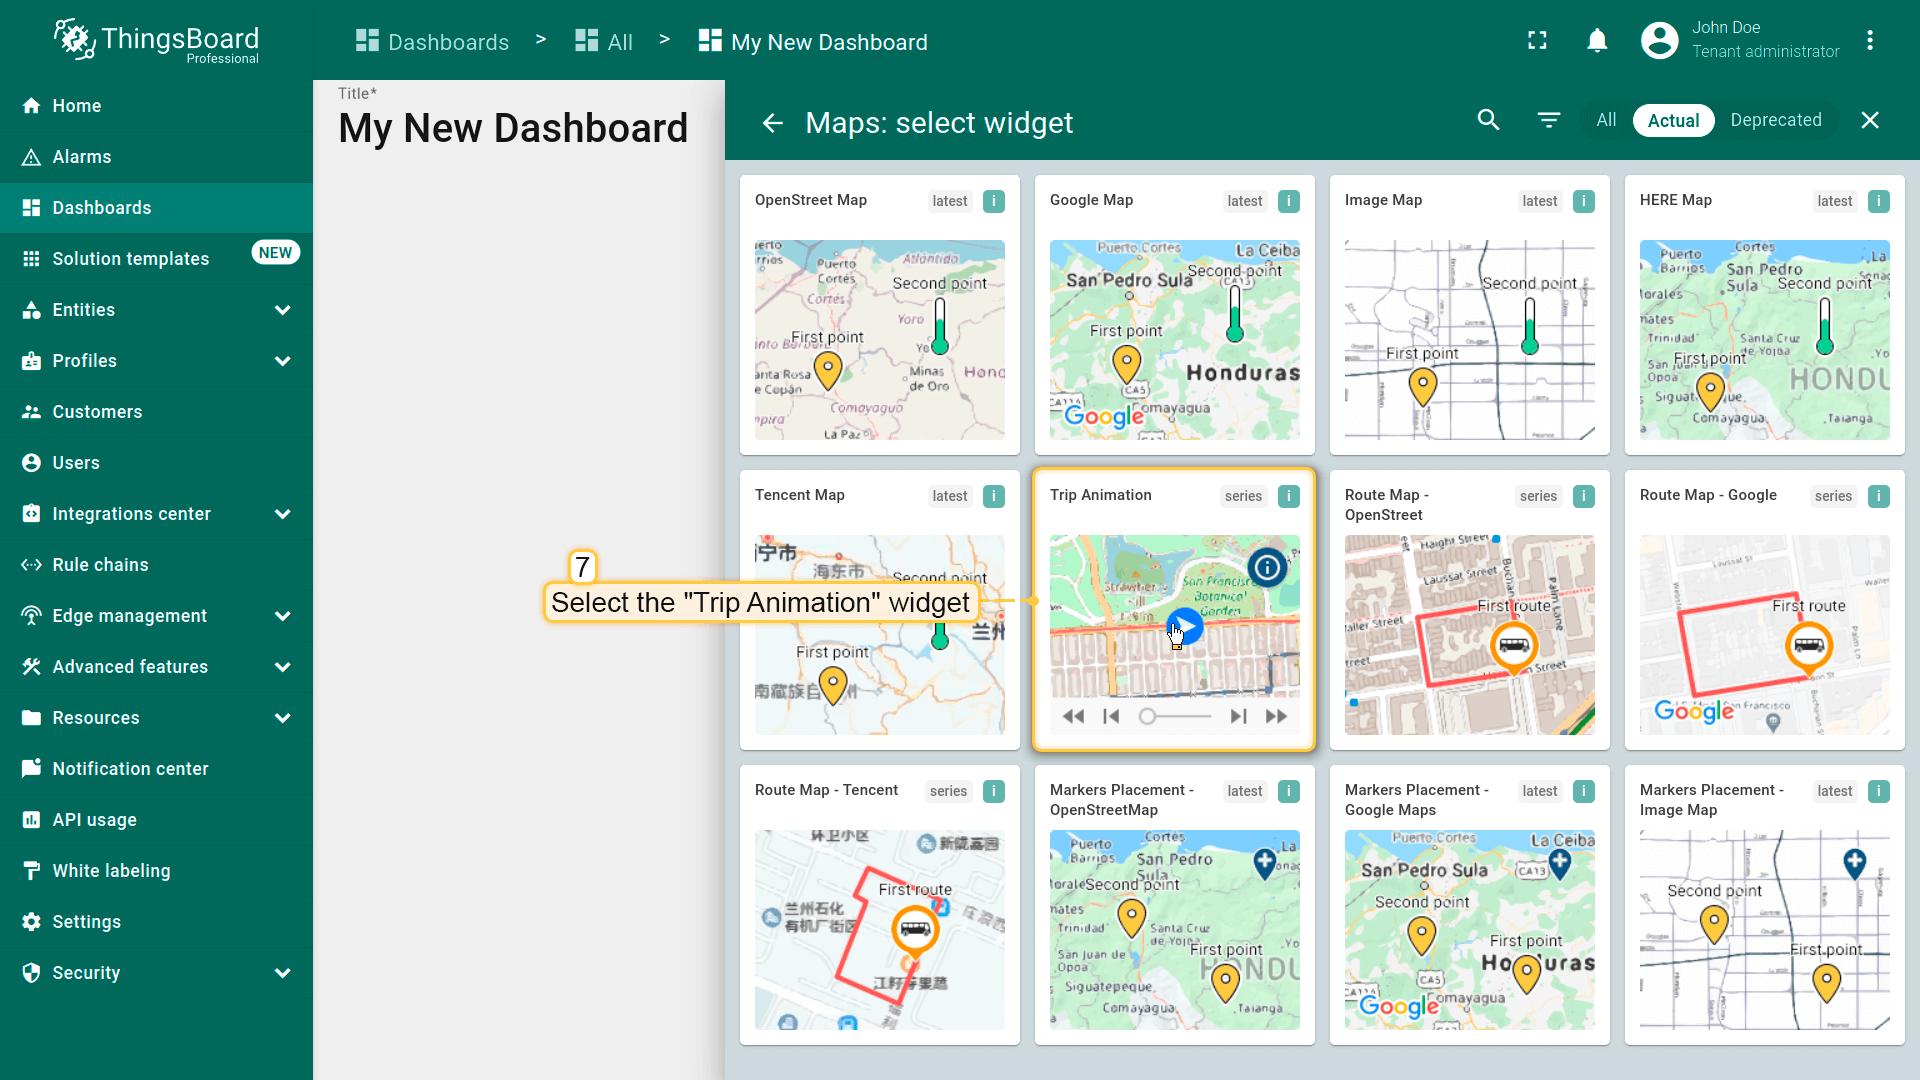Open the Home sidebar item
The width and height of the screenshot is (1920, 1080).
[156, 106]
